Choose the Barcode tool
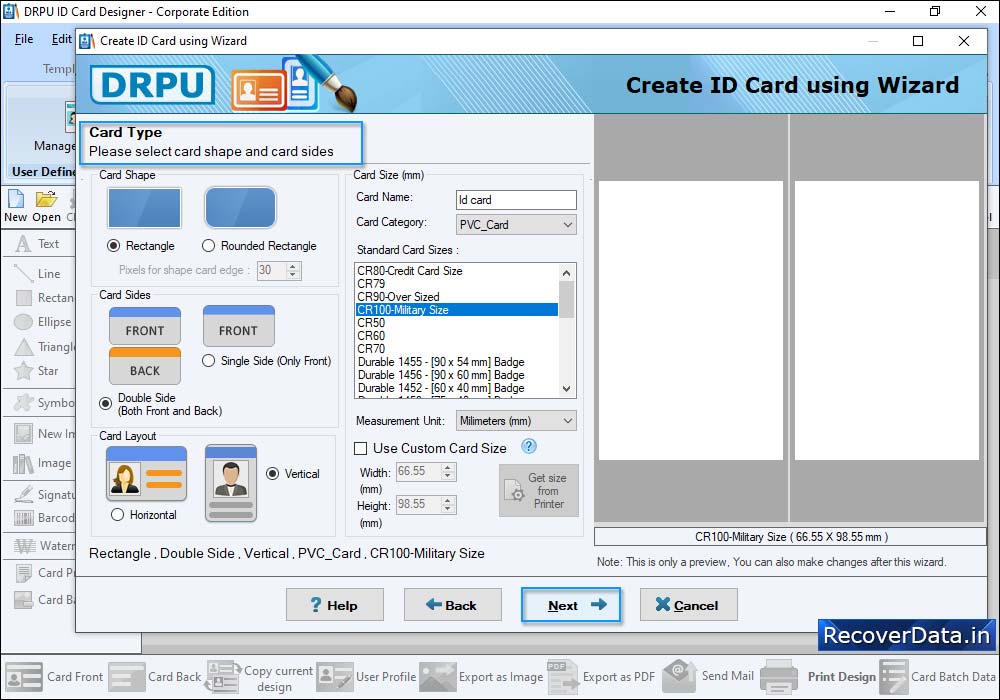Image resolution: width=1000 pixels, height=700 pixels. [43, 518]
